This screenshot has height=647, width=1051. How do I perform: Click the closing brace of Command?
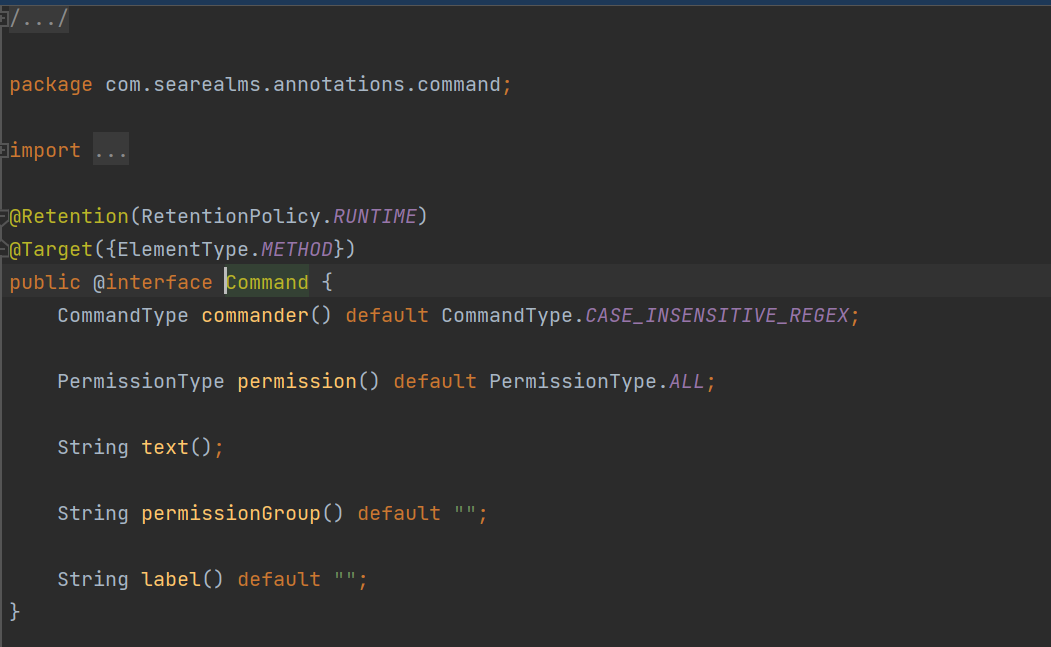pos(15,611)
